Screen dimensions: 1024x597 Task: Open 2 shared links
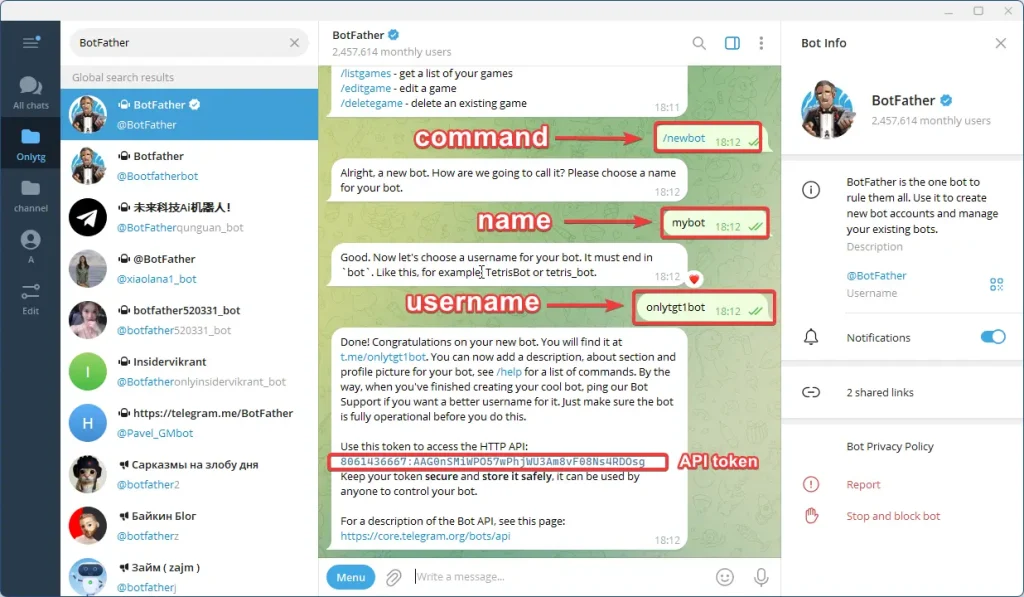click(x=879, y=392)
